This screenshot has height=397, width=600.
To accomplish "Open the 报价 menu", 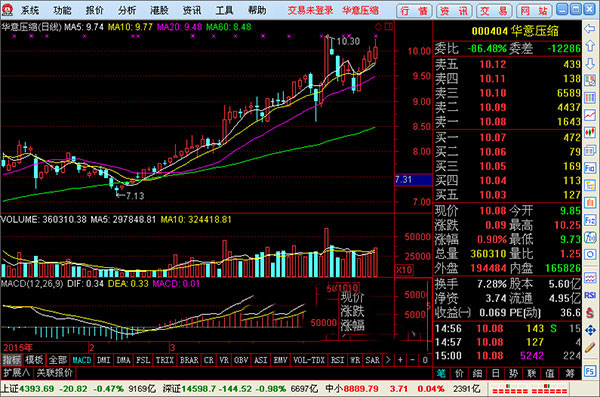I will tap(95, 10).
